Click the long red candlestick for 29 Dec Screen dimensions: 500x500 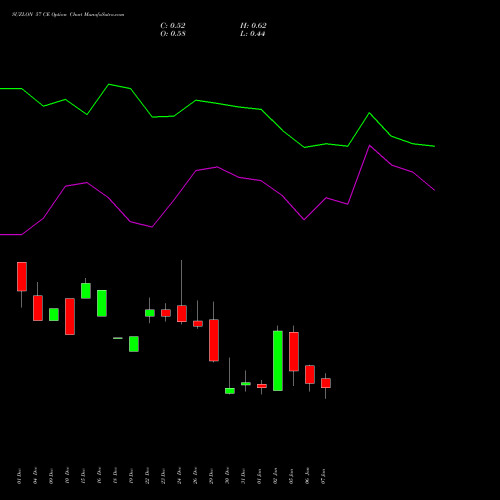214,340
